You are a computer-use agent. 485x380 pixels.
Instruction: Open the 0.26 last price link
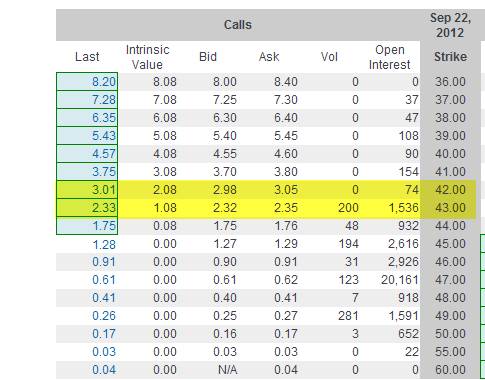click(104, 316)
